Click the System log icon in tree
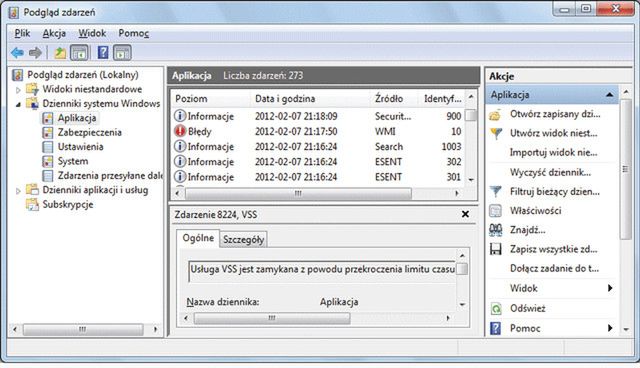The height and width of the screenshot is (368, 640). coord(48,161)
